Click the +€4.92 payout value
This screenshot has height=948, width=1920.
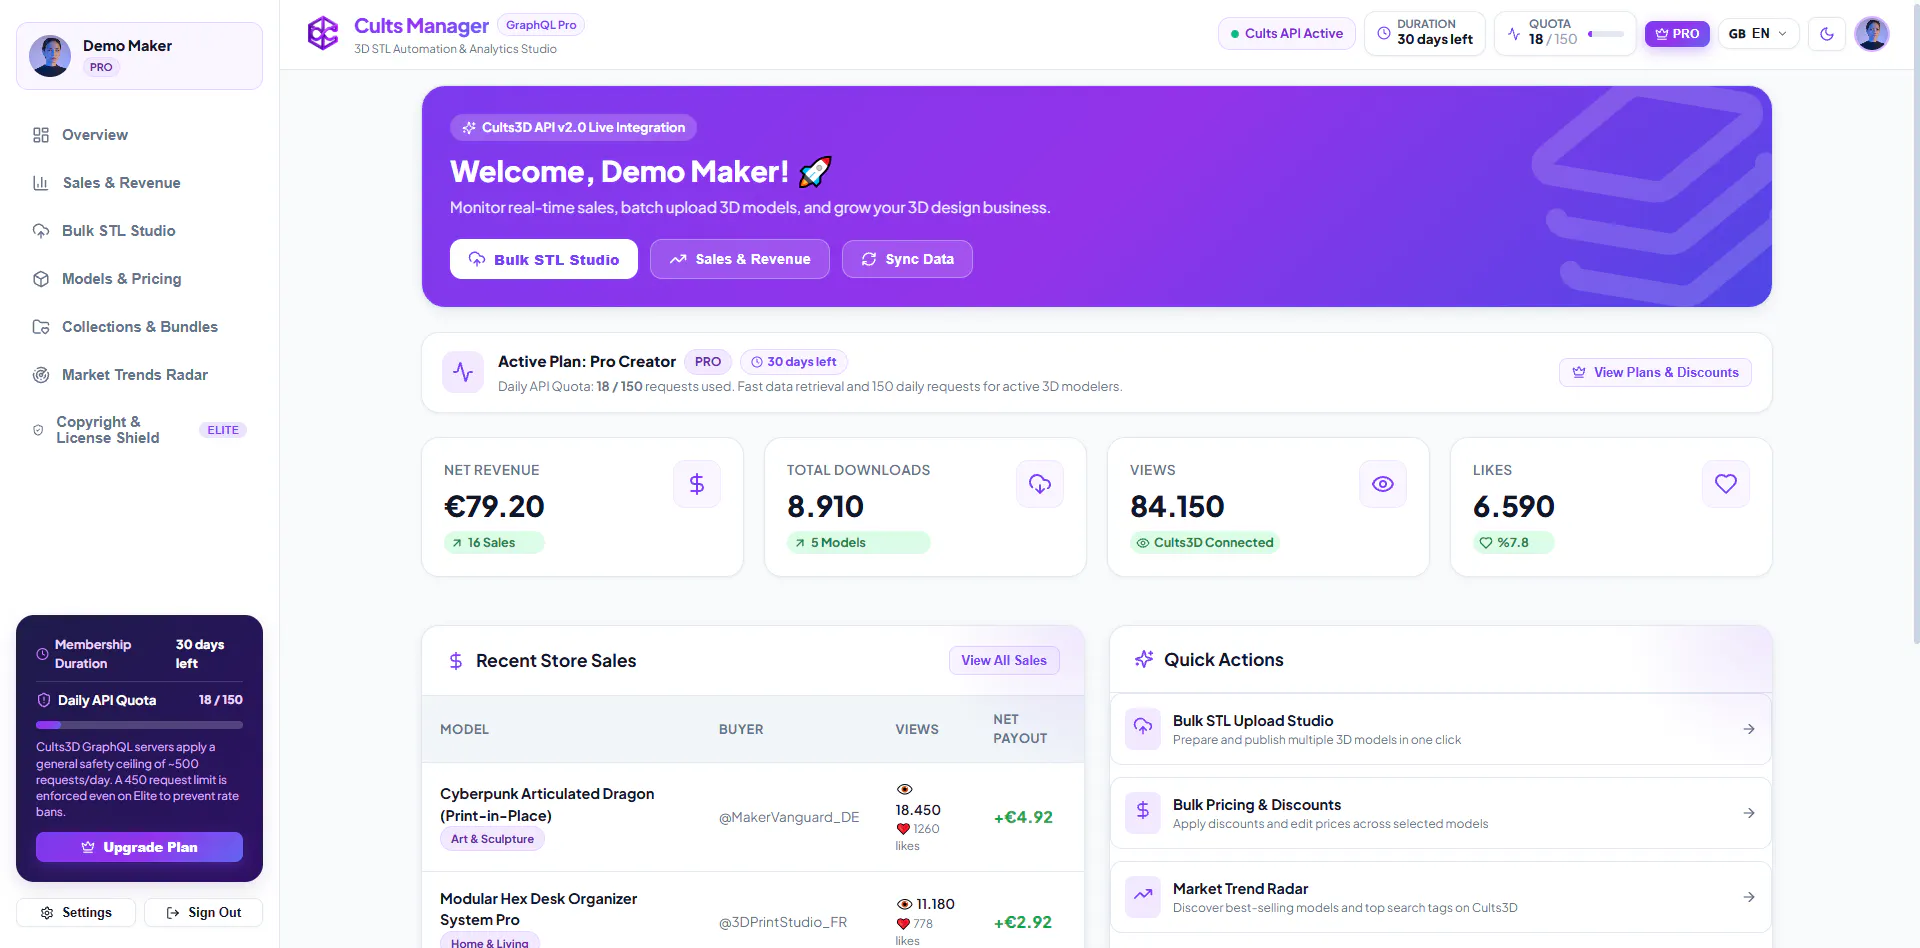[x=1023, y=818]
